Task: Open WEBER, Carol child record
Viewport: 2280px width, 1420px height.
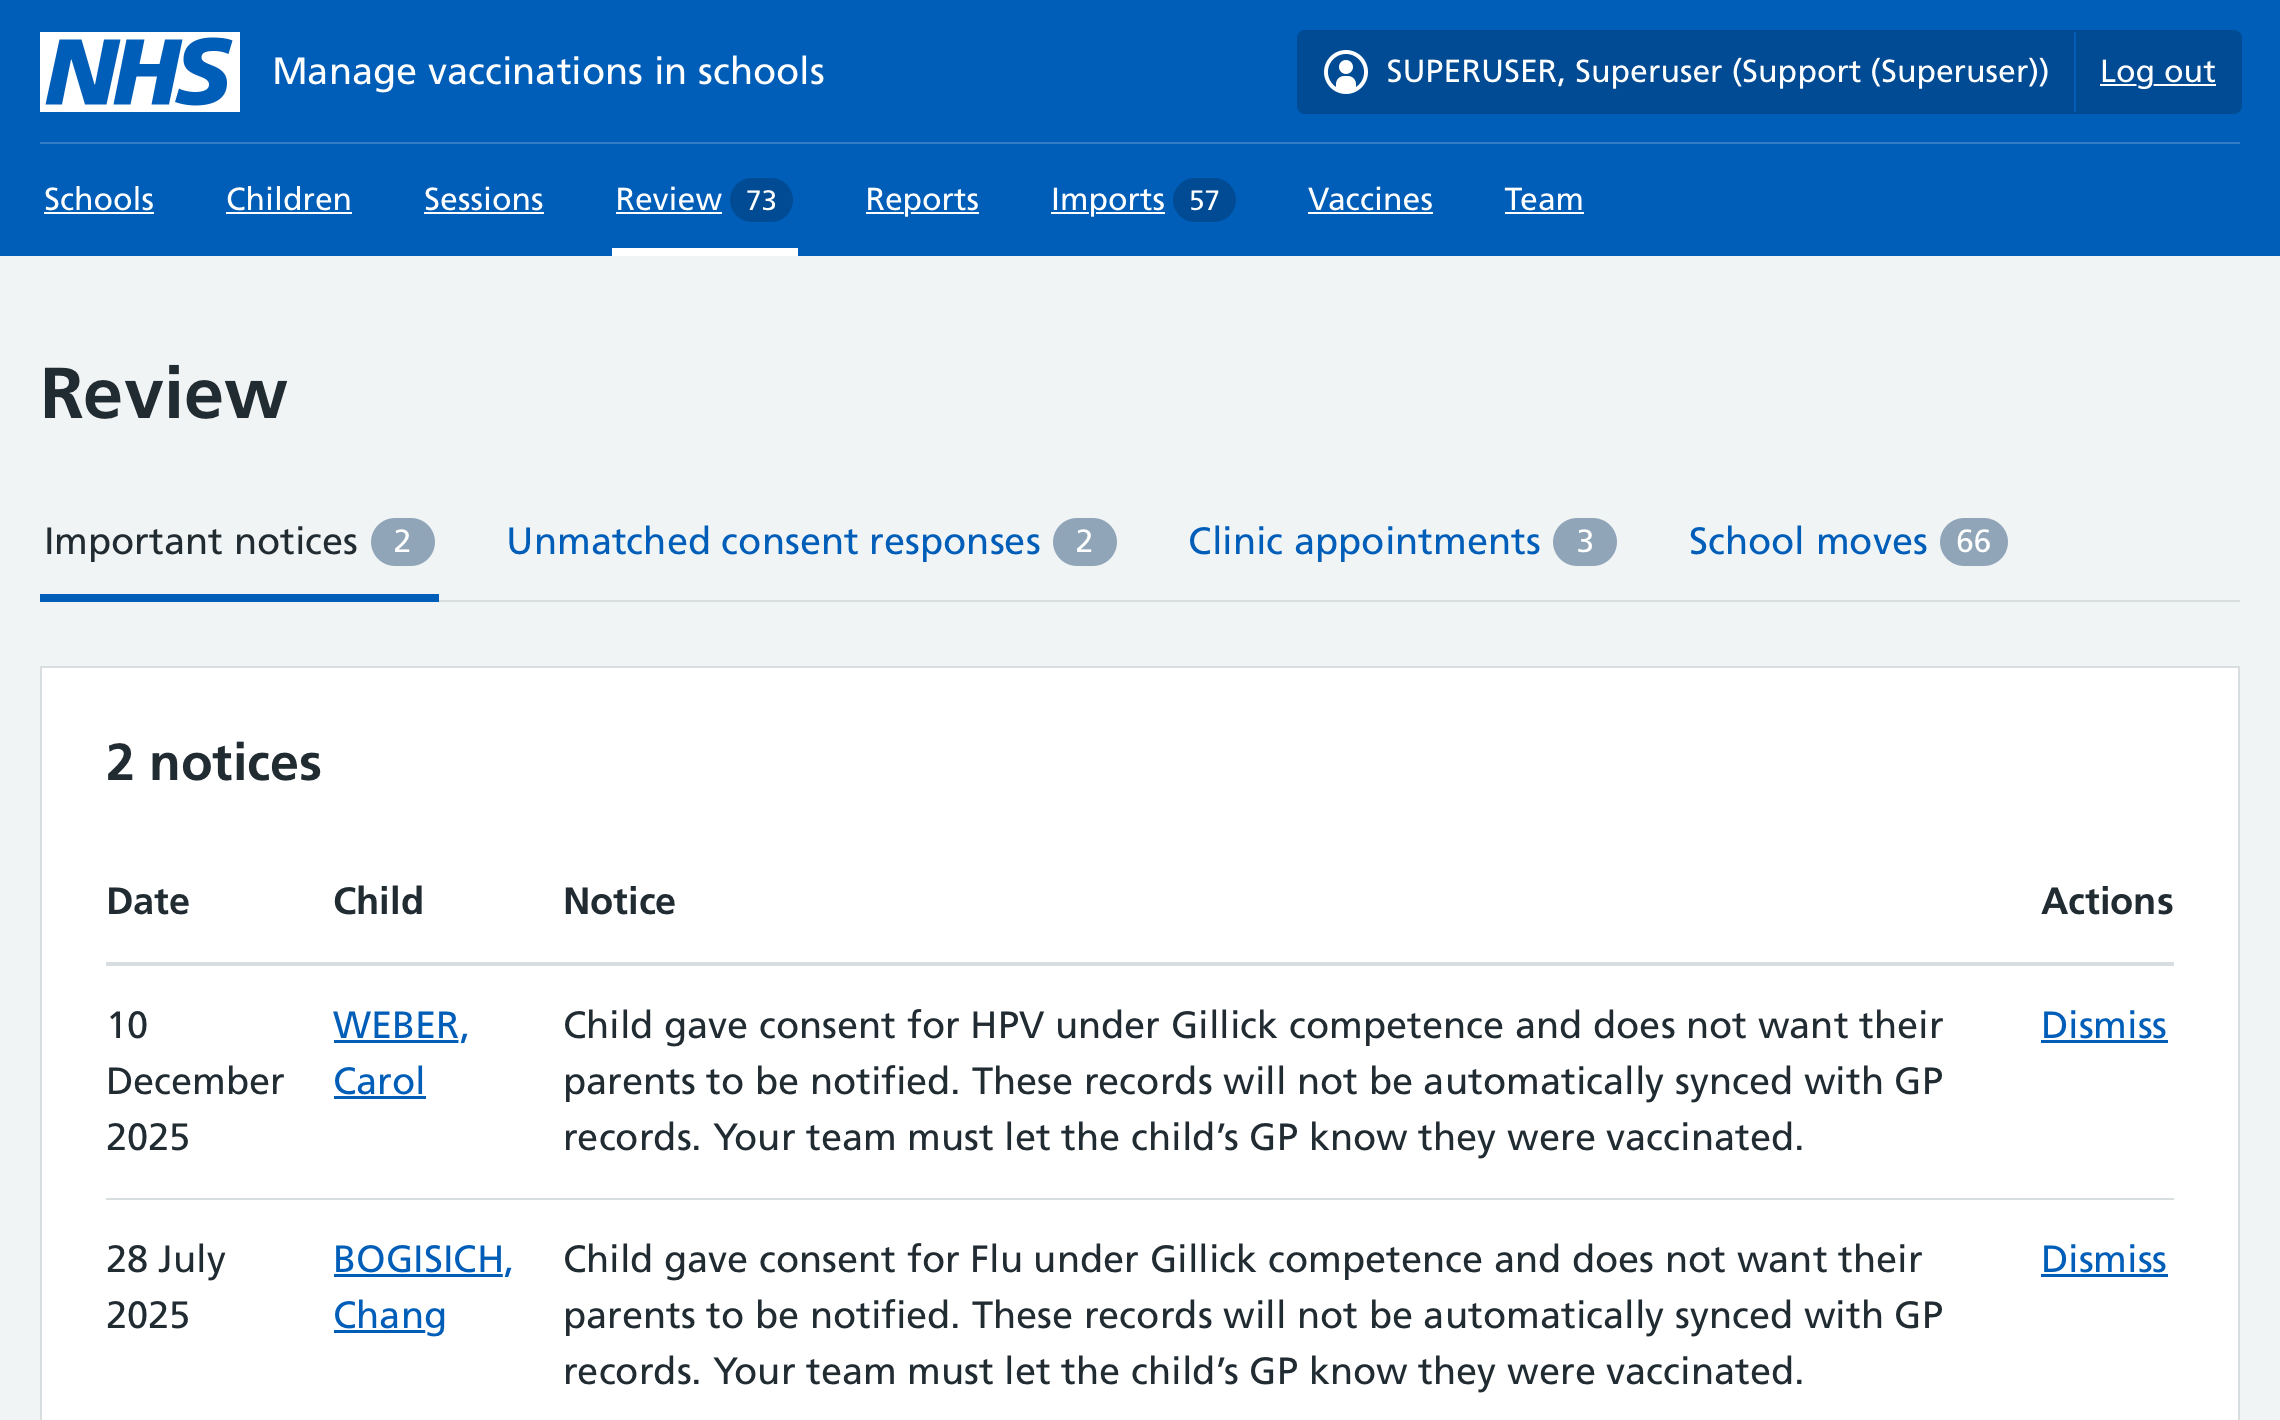Action: [401, 1053]
